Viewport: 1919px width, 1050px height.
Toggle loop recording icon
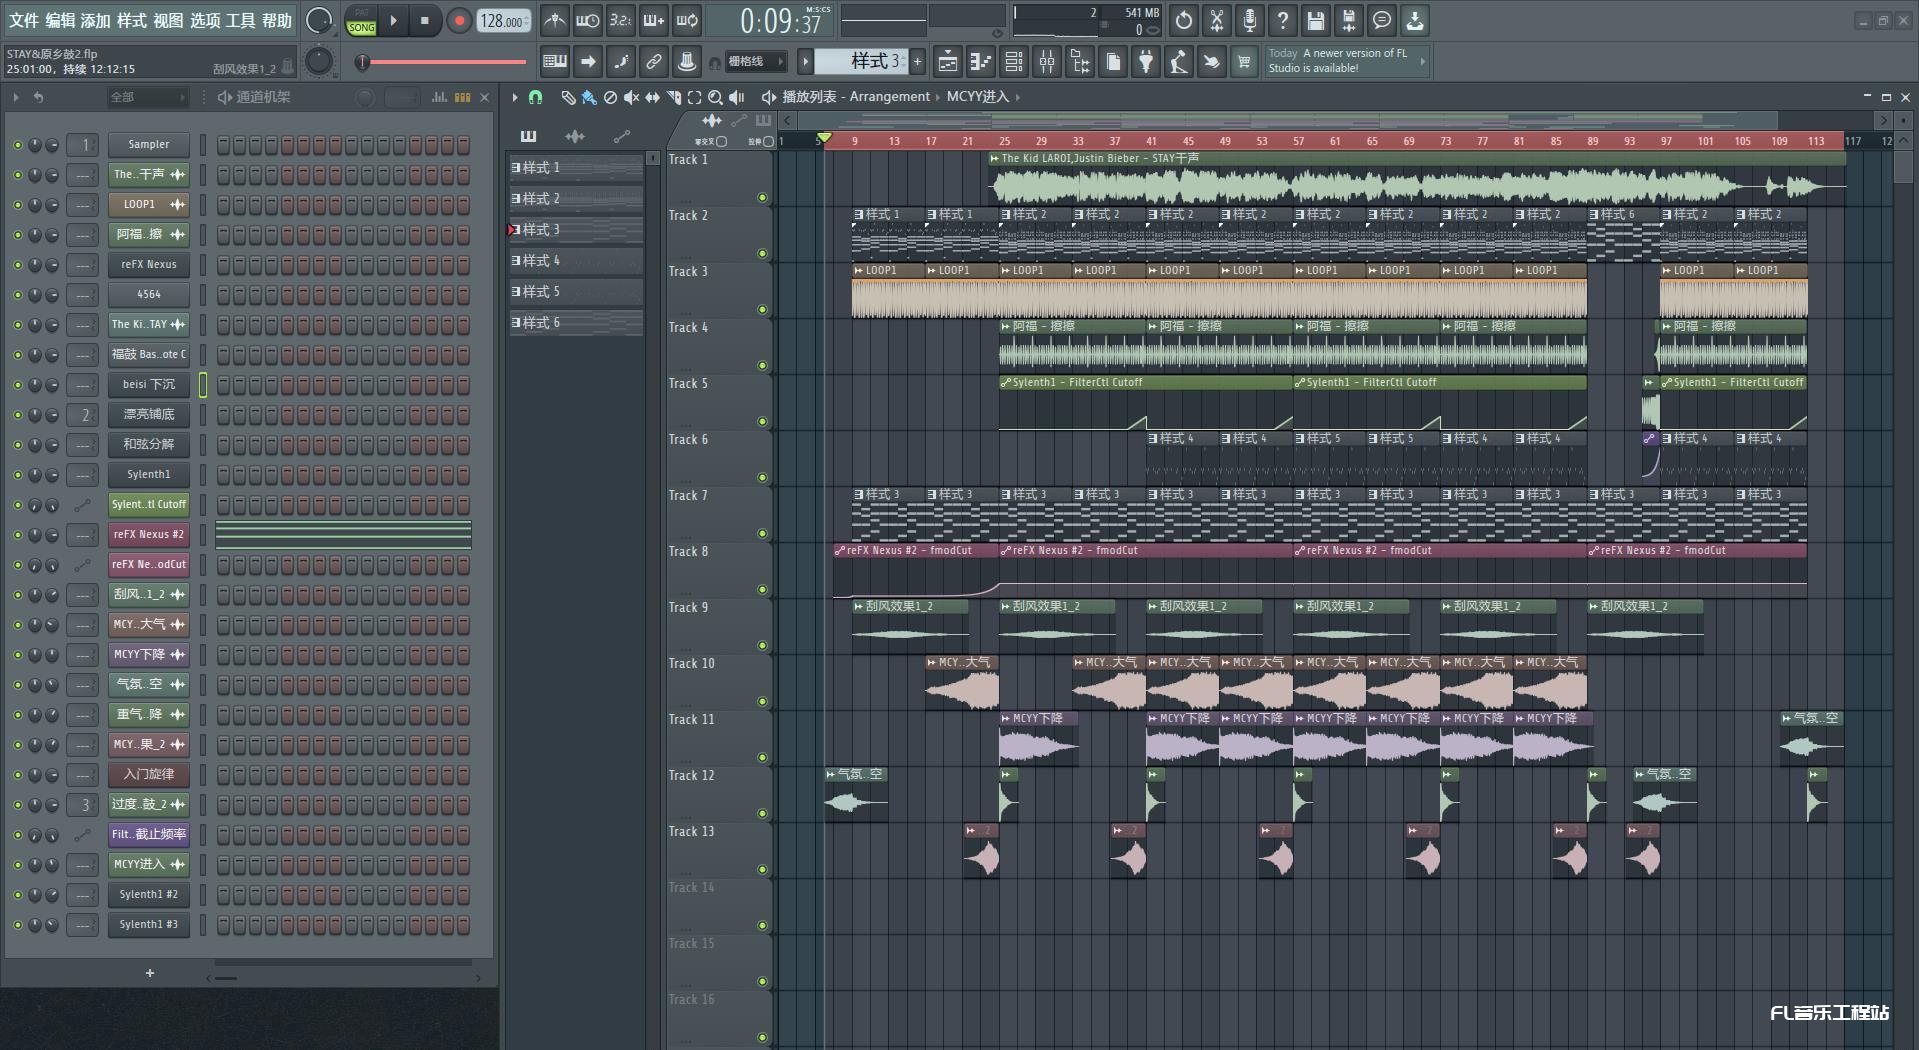687,21
